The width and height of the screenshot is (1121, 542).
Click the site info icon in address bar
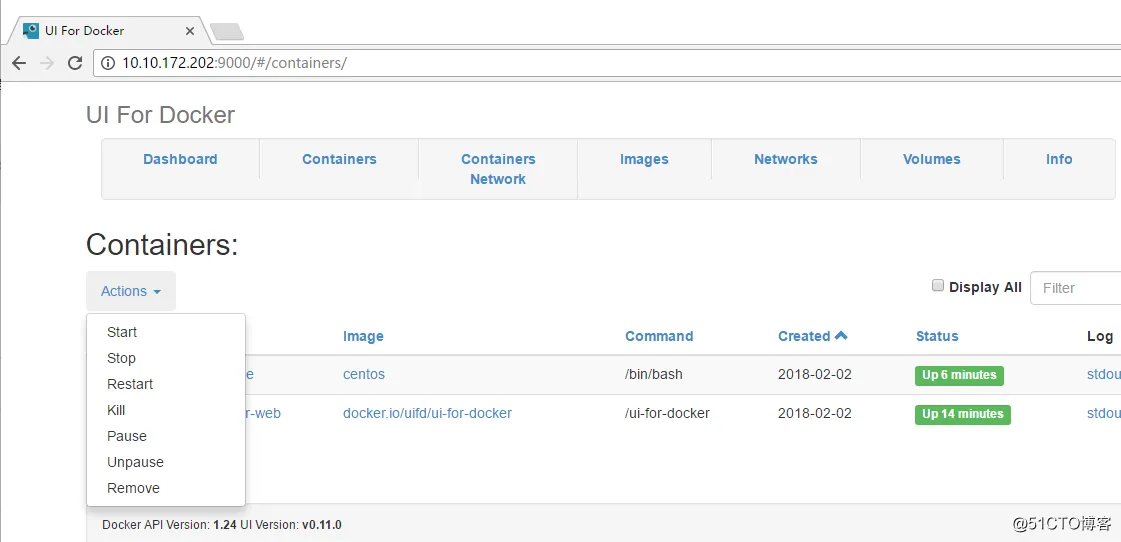tap(108, 63)
